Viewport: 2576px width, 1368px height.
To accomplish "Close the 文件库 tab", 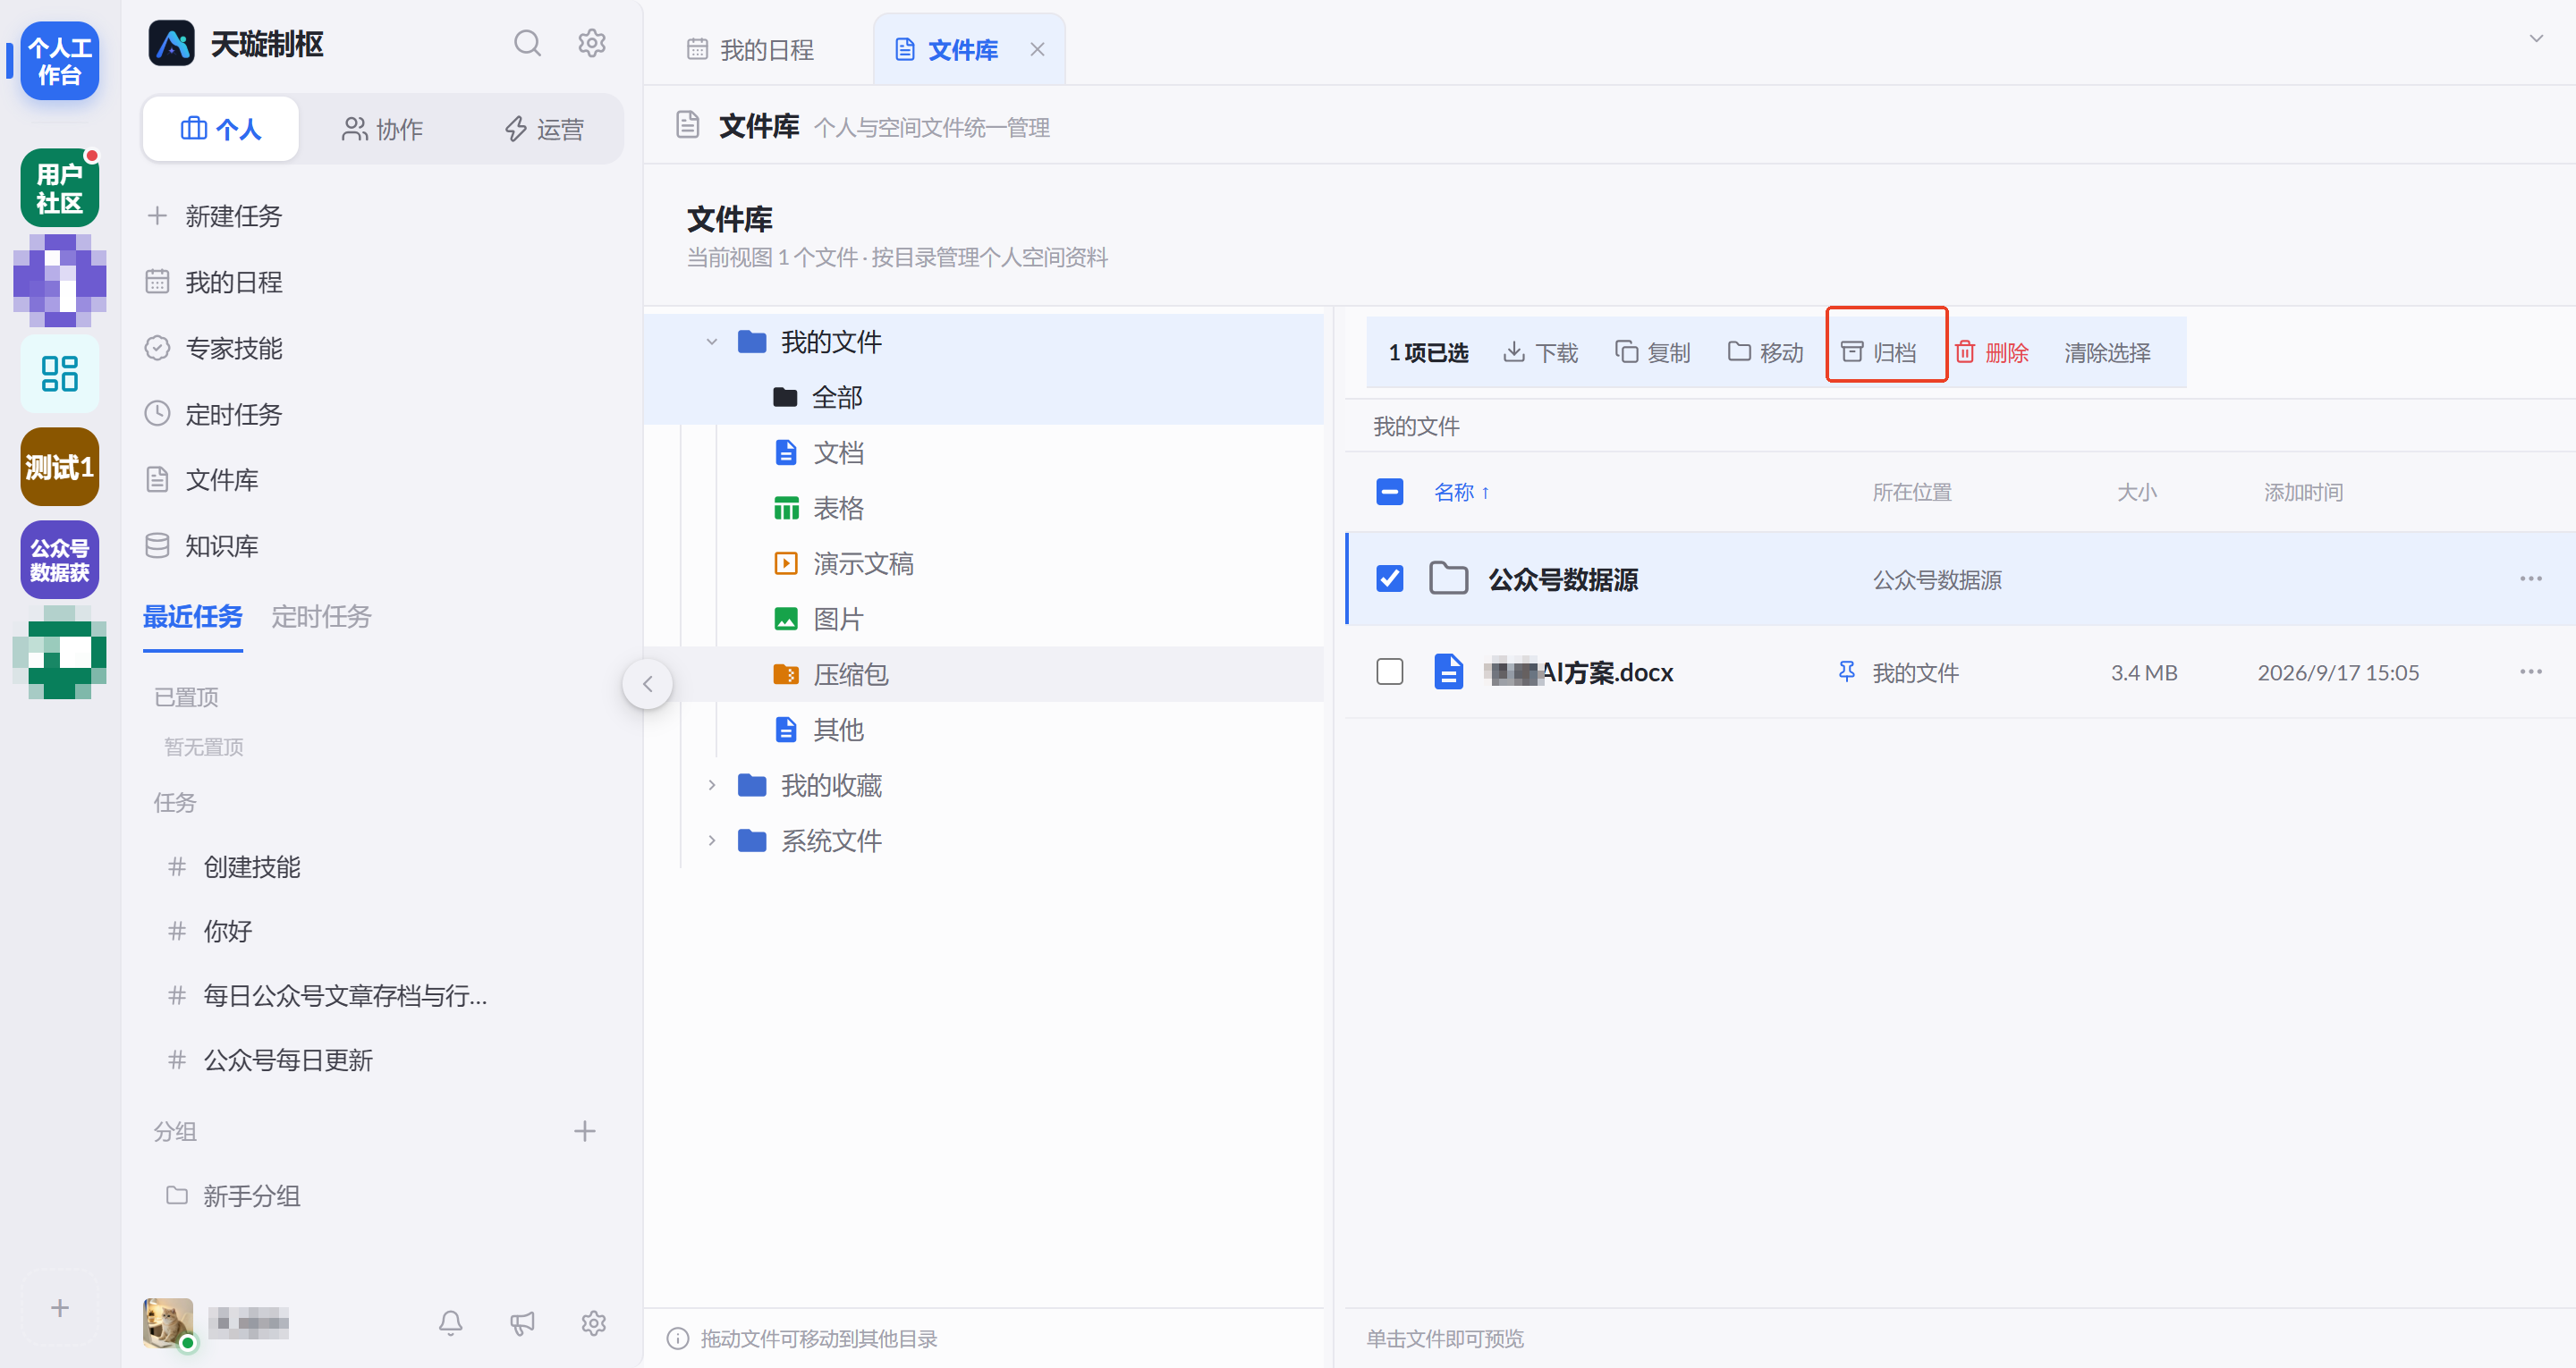I will (1037, 49).
